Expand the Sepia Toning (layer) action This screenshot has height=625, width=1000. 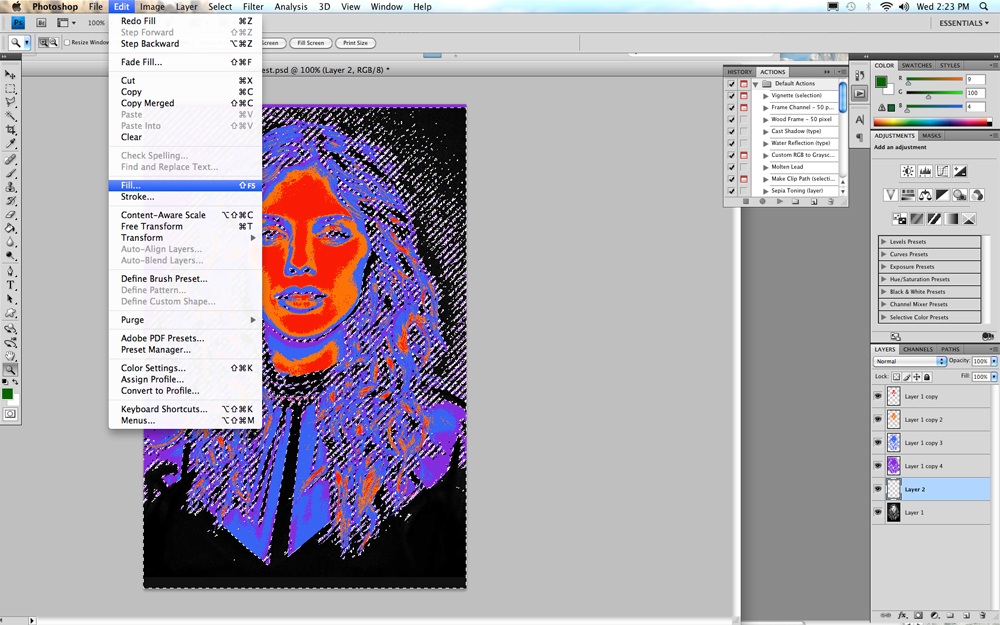point(765,191)
